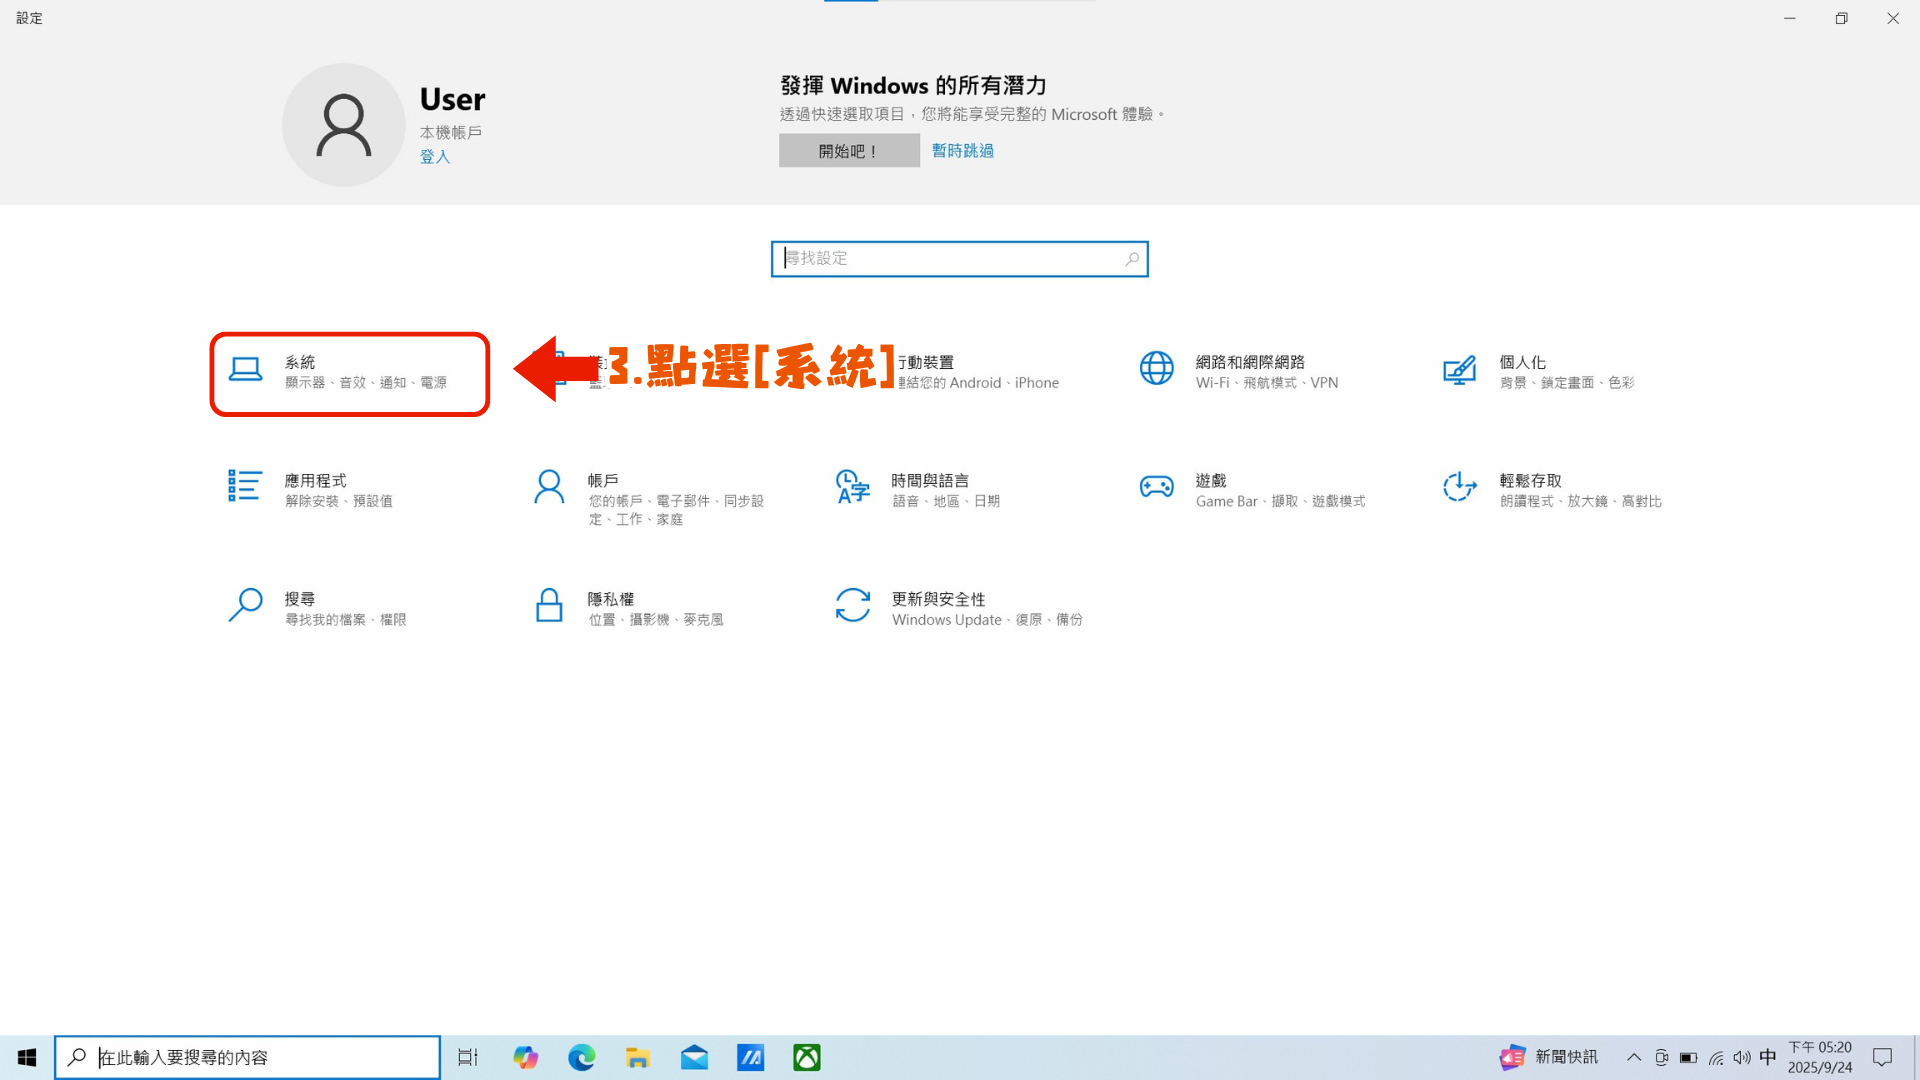
Task: Open the System settings laptop icon
Action: (245, 370)
